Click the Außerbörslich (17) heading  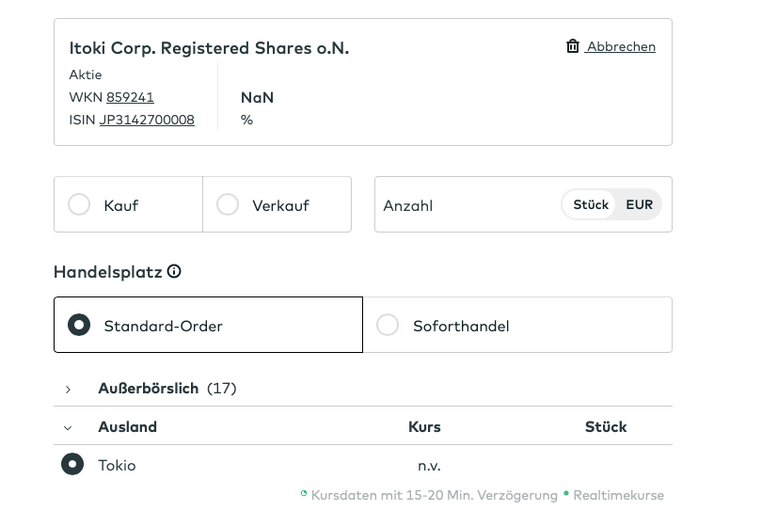tap(166, 388)
